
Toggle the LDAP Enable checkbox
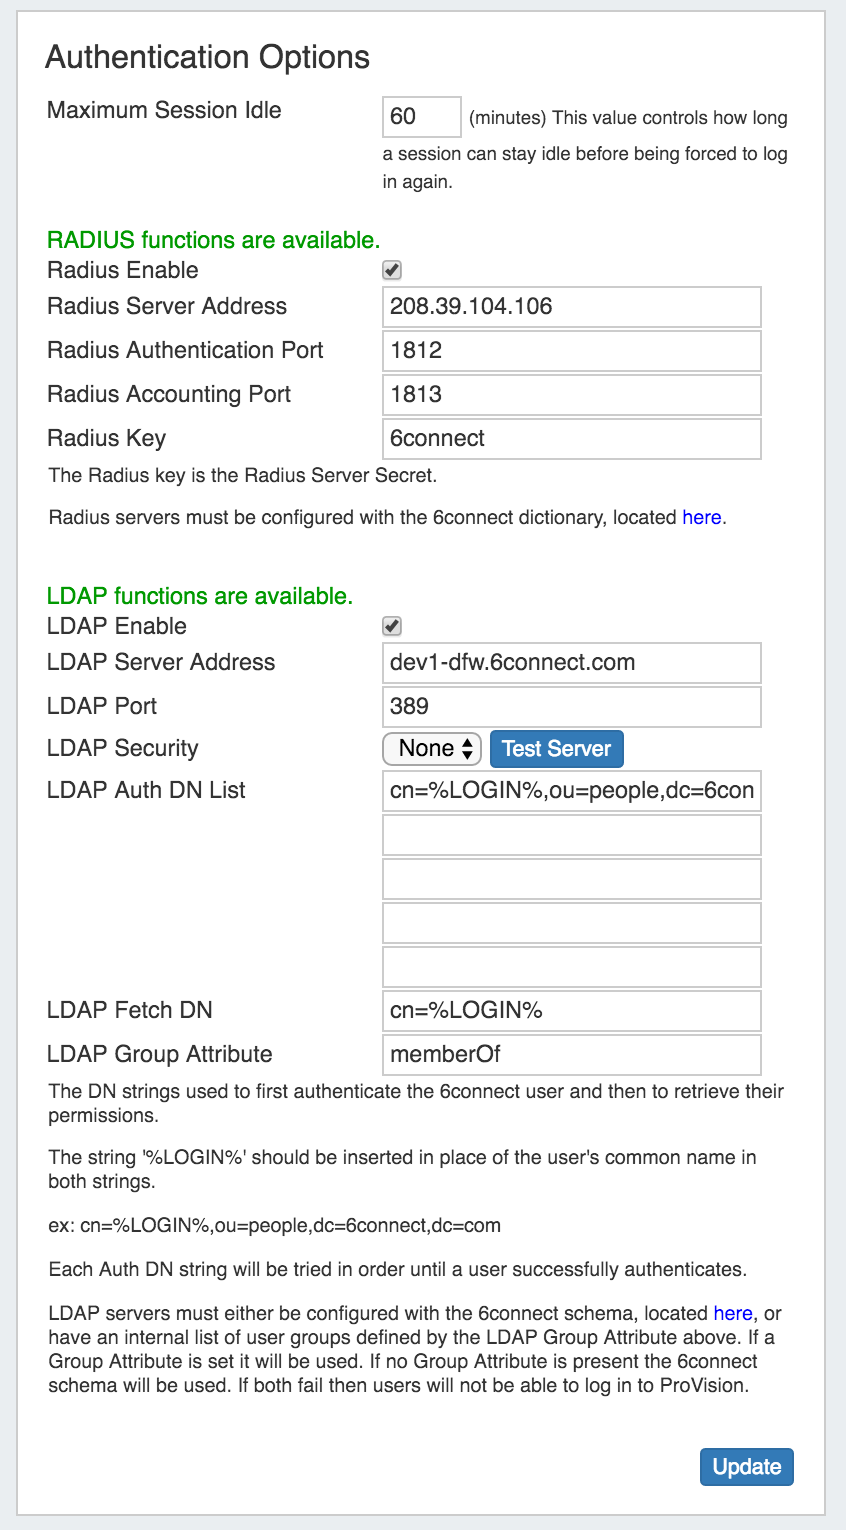pyautogui.click(x=392, y=627)
